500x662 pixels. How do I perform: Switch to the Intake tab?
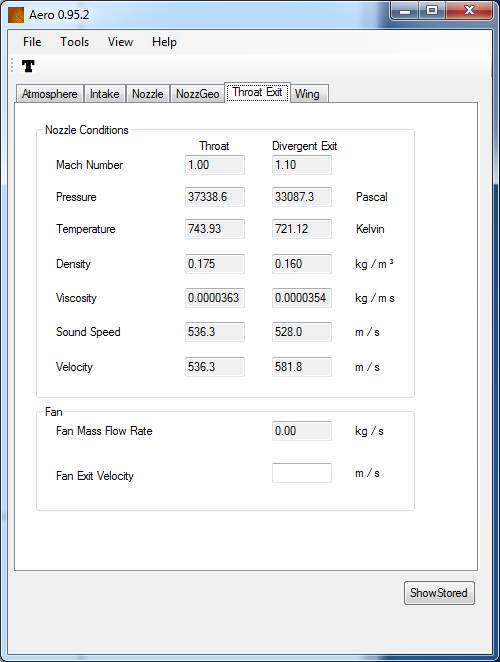pos(104,94)
